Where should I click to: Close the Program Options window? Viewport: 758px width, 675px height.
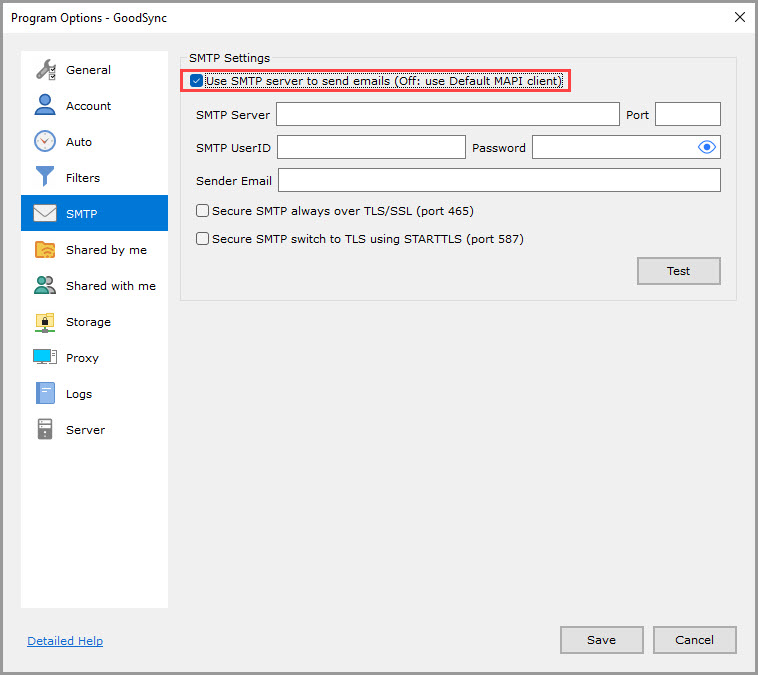point(740,17)
